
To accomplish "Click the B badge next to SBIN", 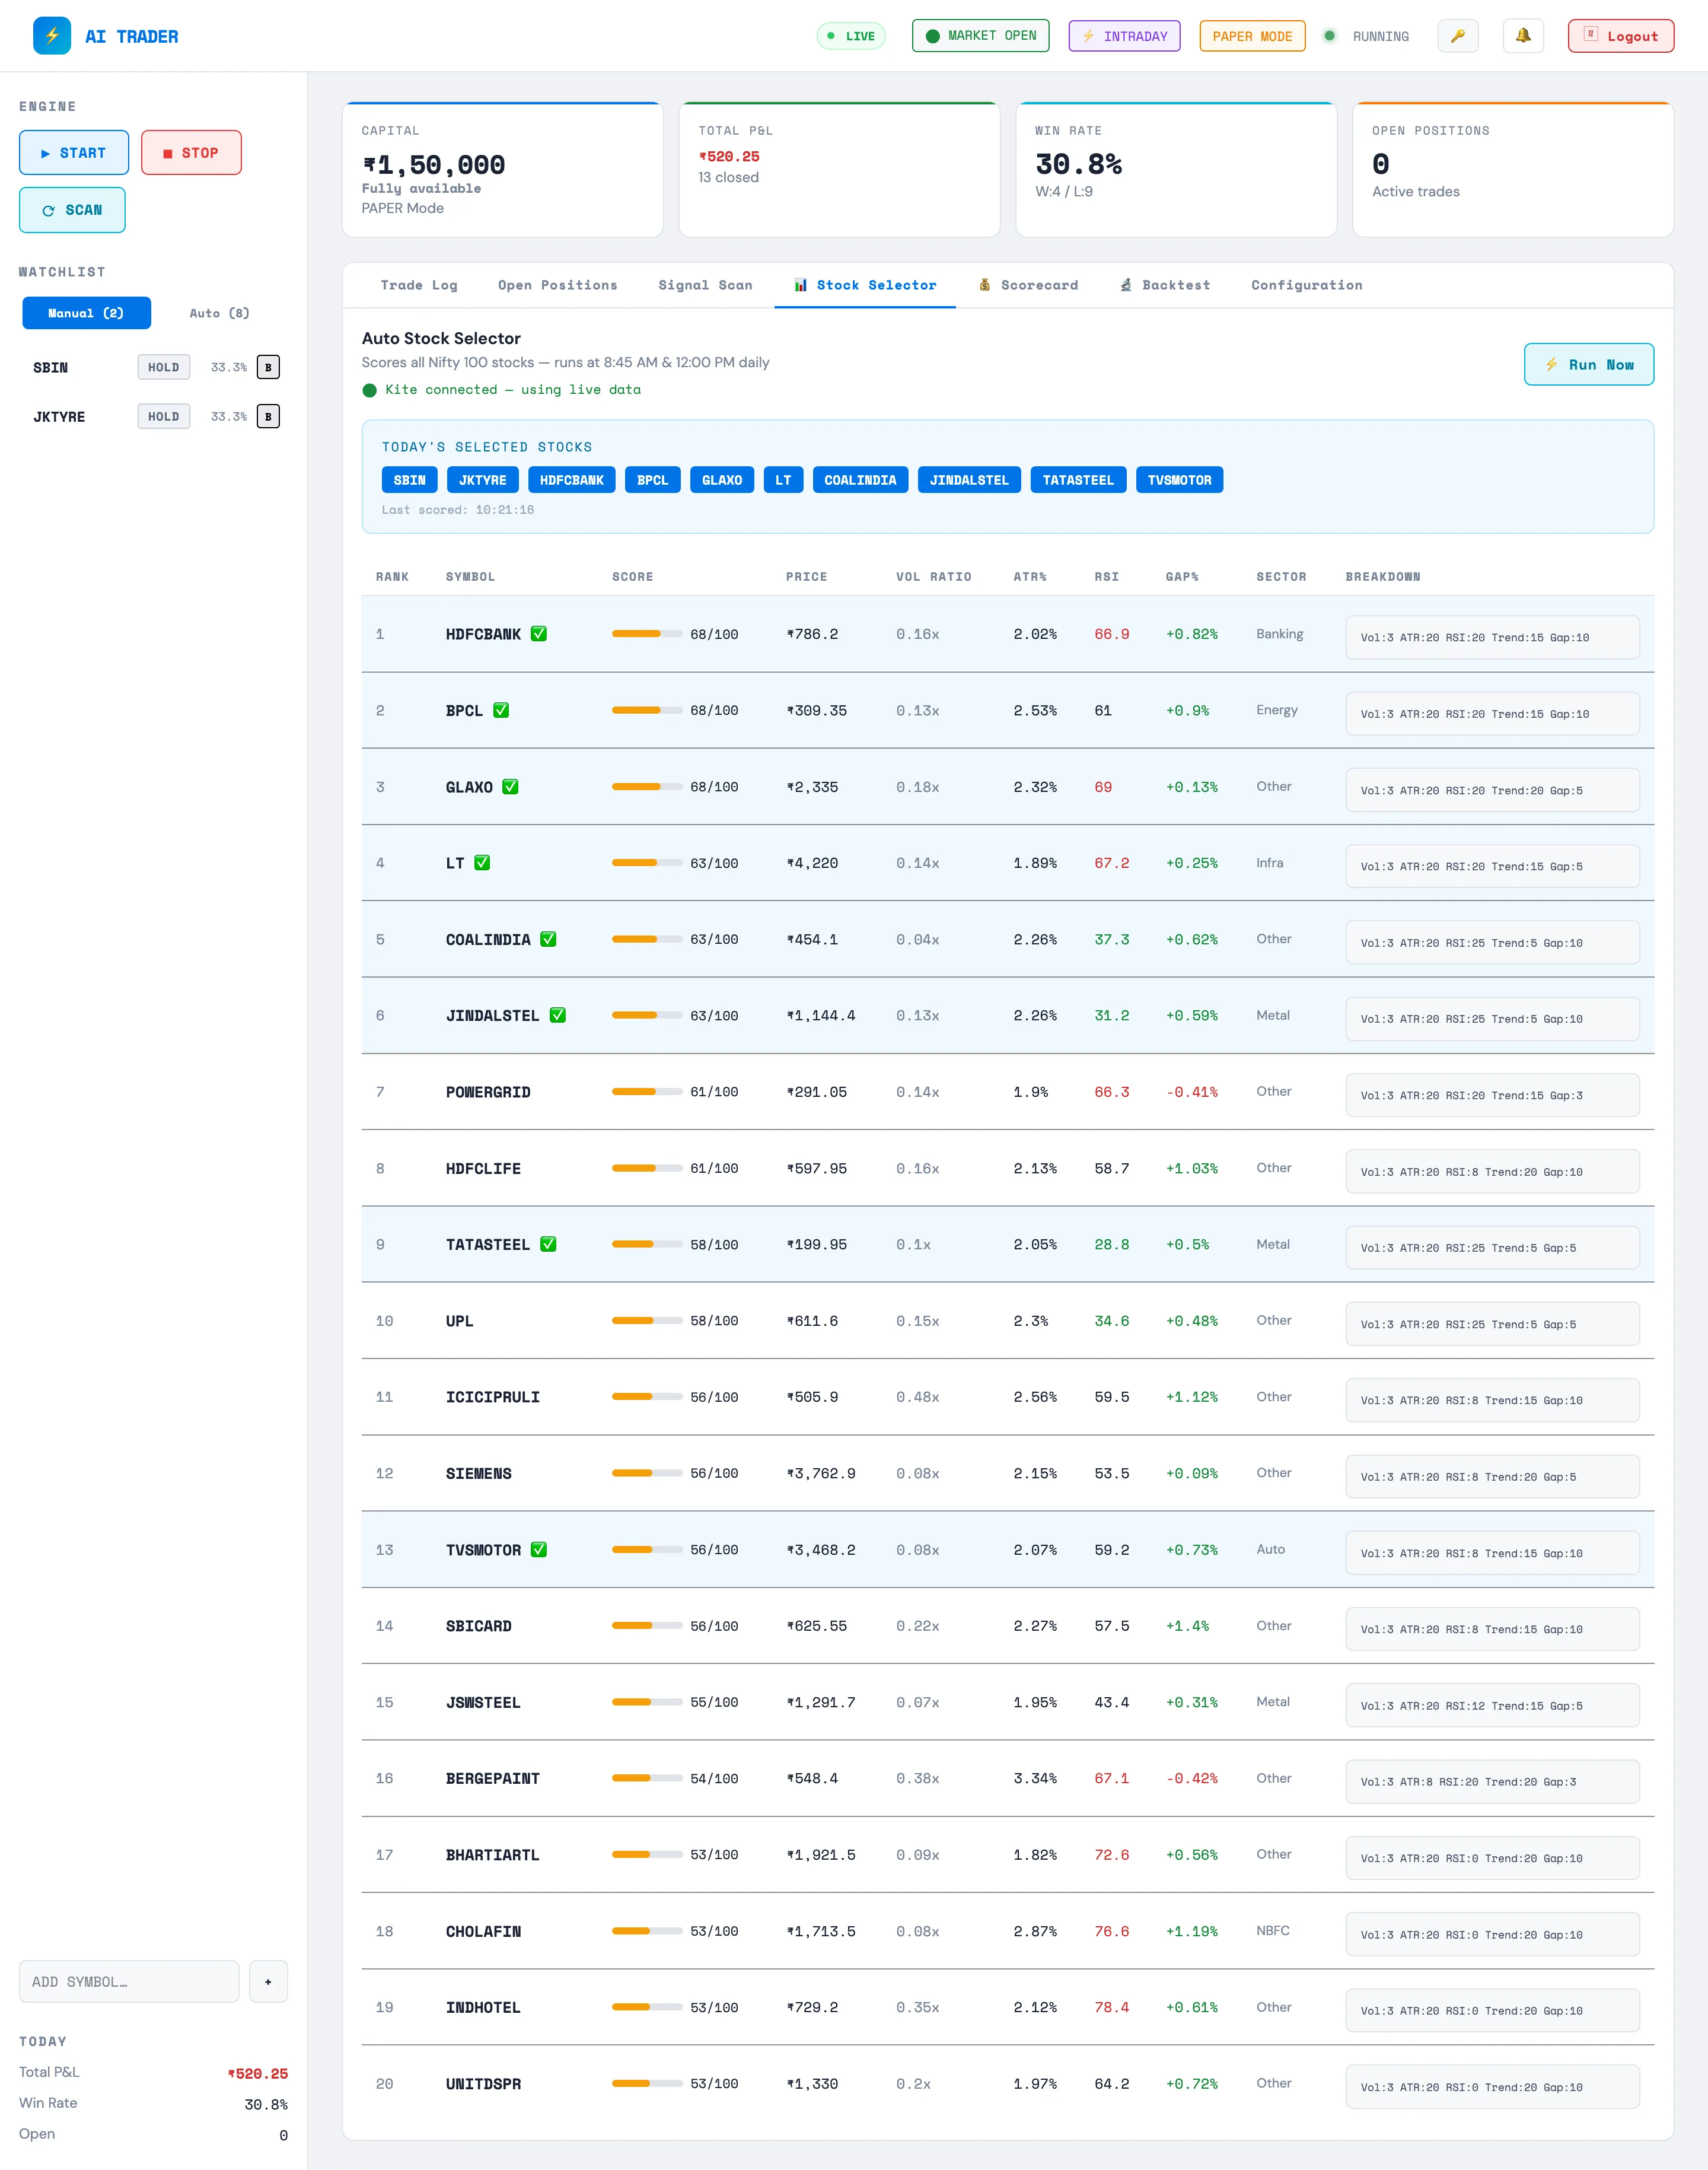I will 268,367.
